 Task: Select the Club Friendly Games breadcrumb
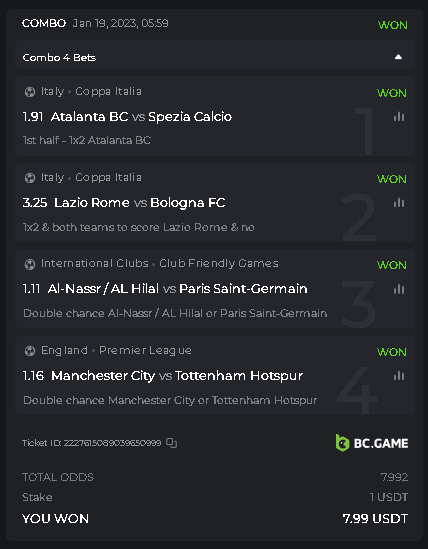(x=219, y=263)
